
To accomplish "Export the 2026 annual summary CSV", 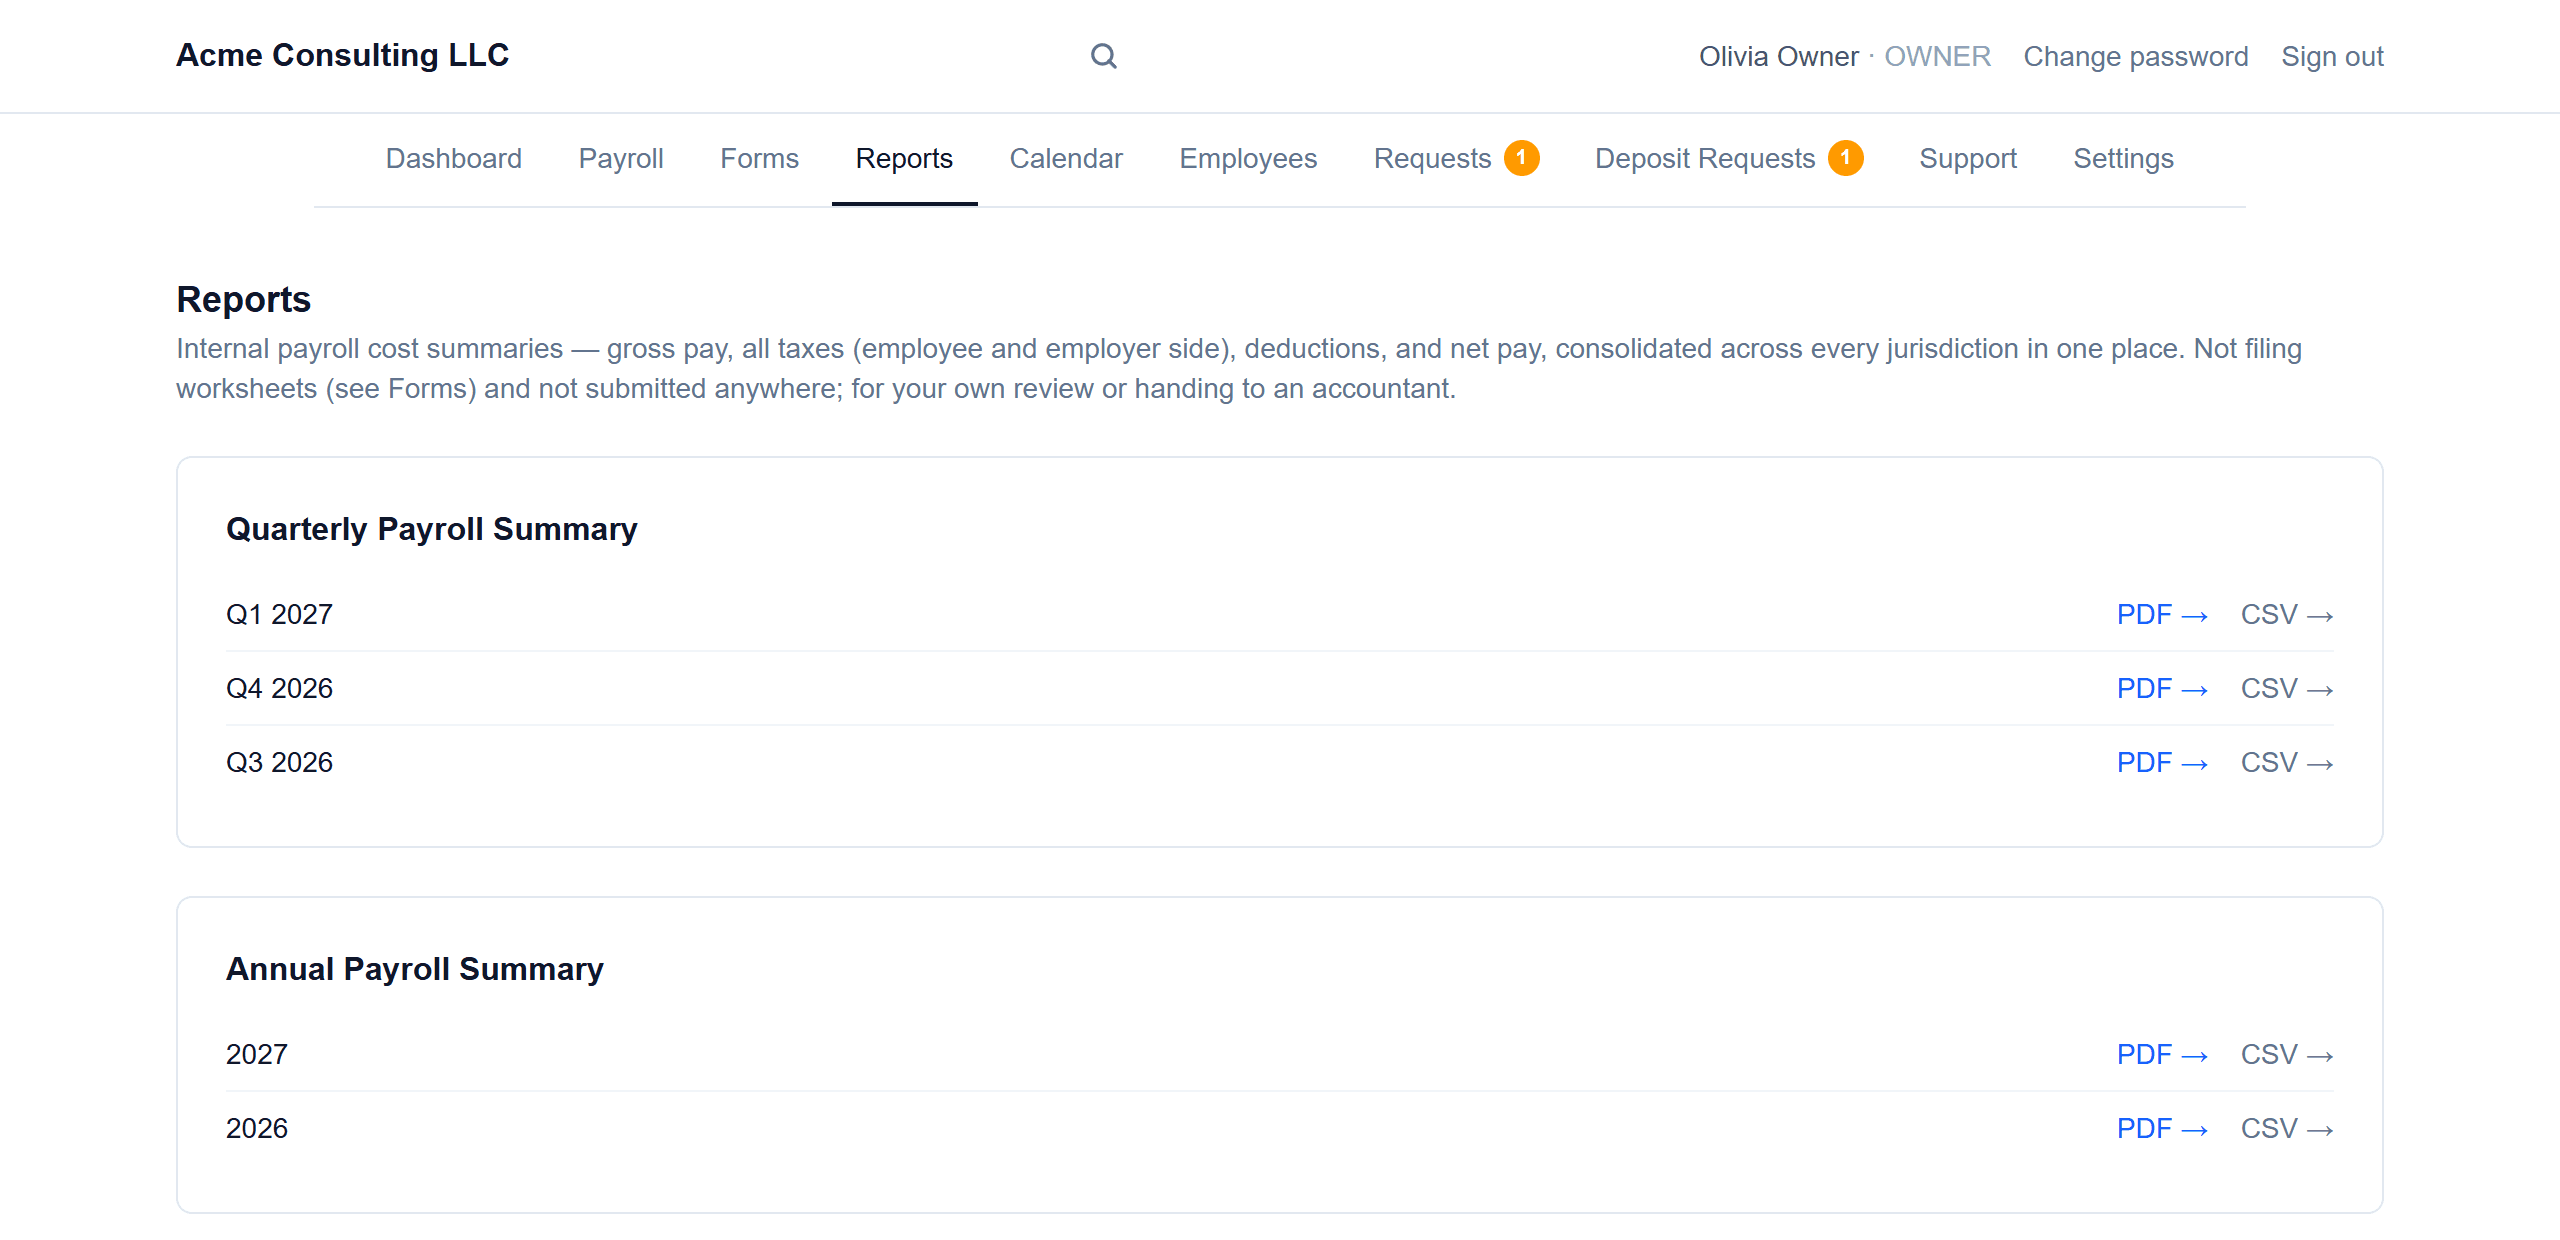I will pos(2287,1128).
